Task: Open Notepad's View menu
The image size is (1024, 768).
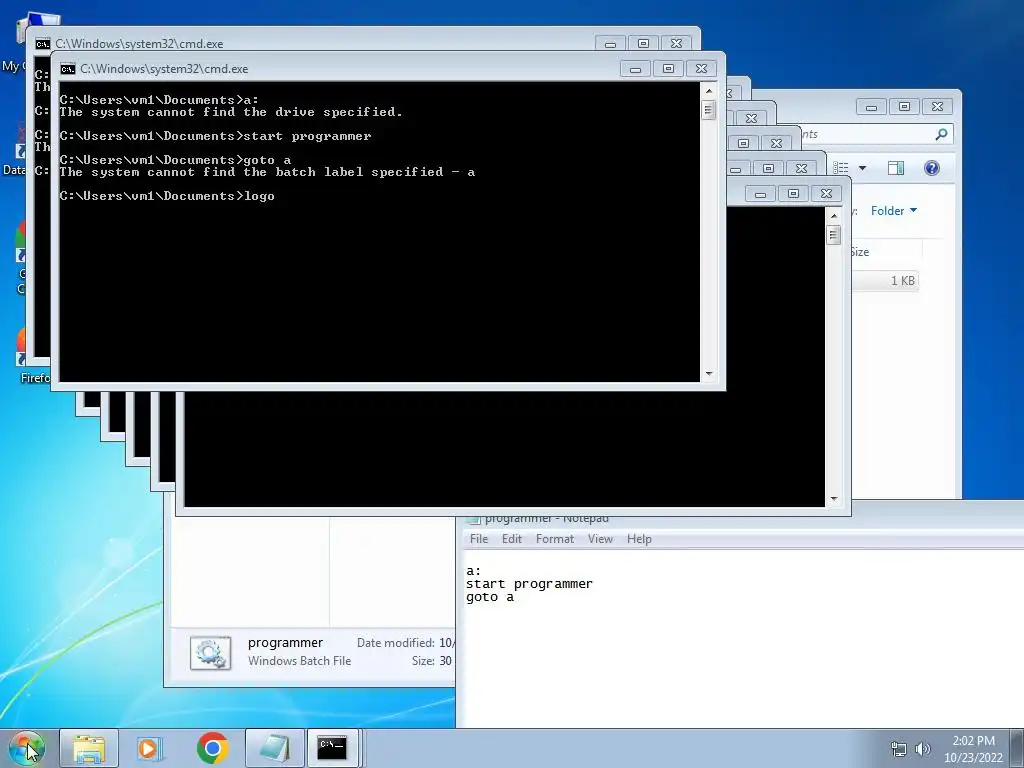Action: (600, 539)
